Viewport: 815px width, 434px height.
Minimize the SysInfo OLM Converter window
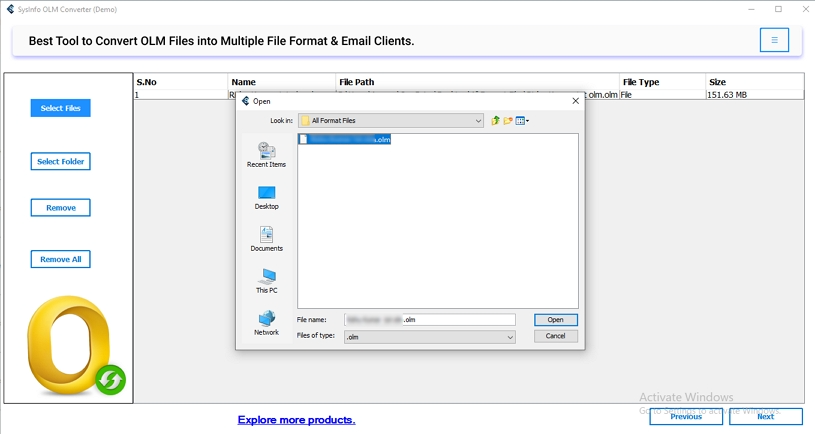pos(752,9)
